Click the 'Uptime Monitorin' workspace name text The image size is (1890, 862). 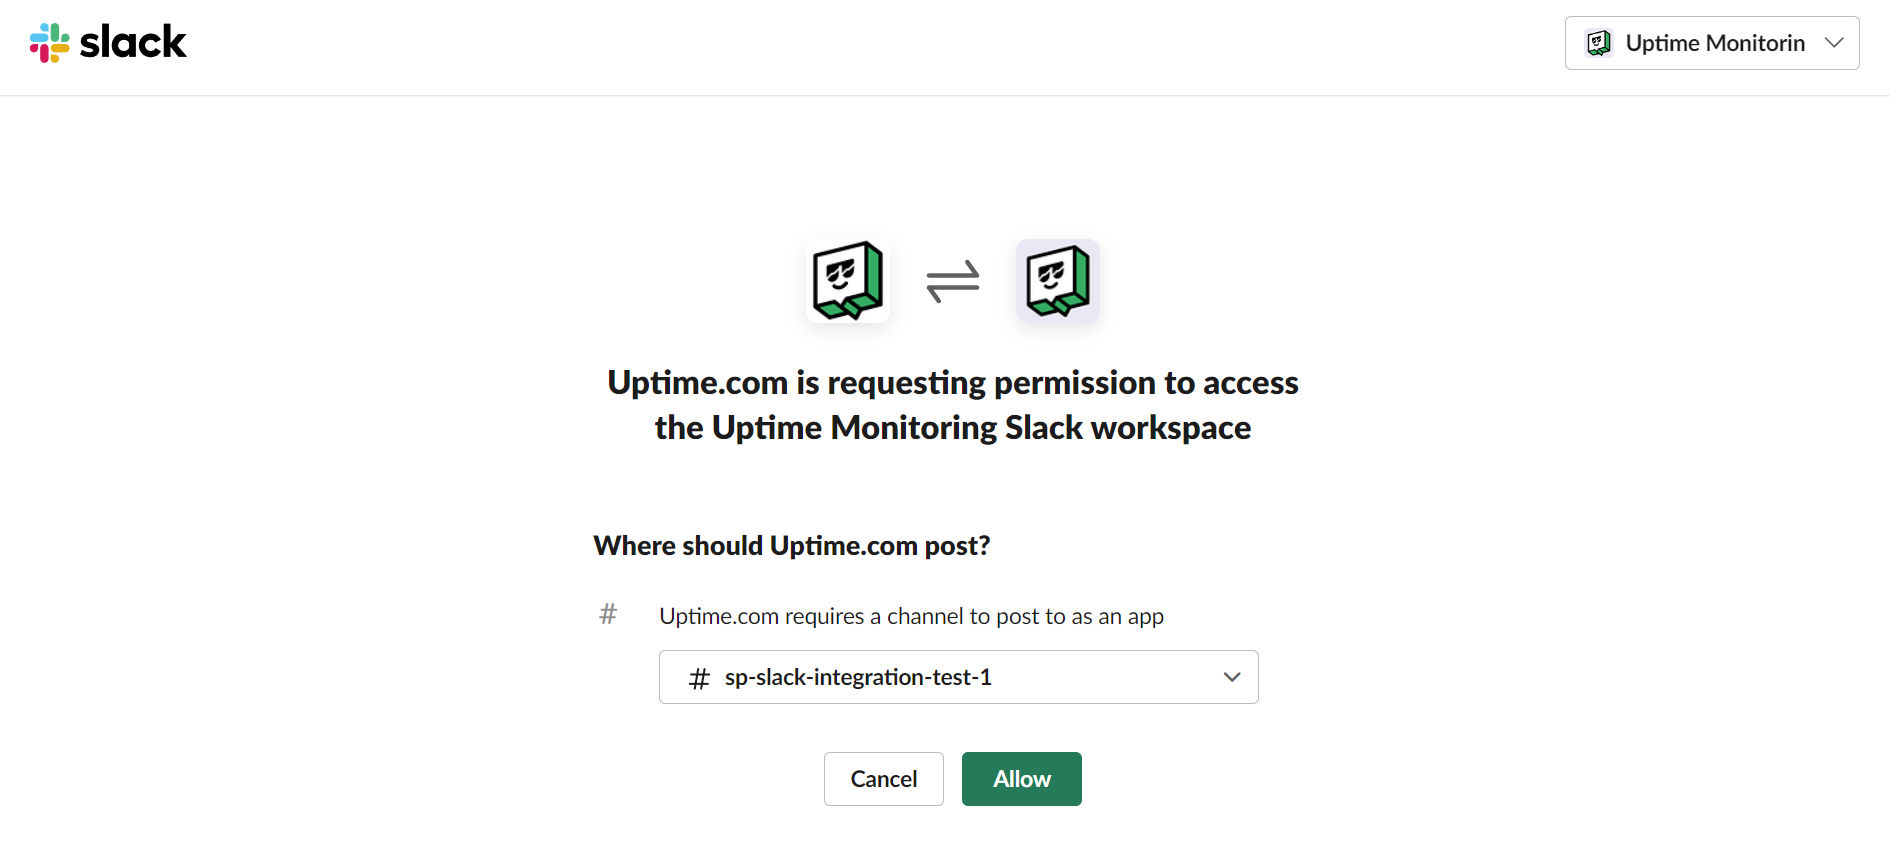[1715, 43]
